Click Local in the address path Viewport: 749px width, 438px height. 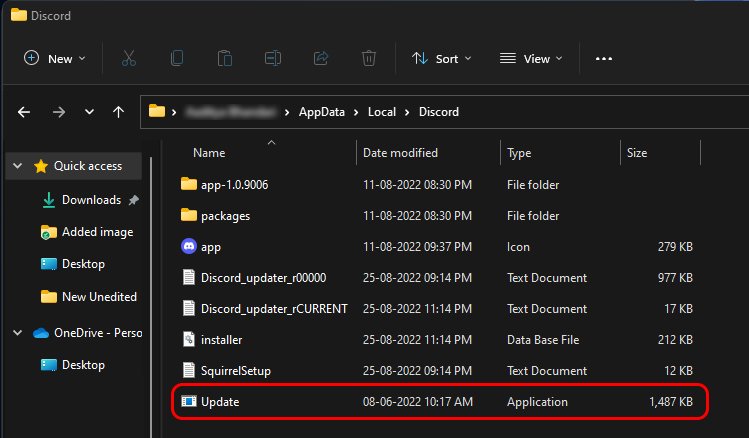pyautogui.click(x=382, y=112)
